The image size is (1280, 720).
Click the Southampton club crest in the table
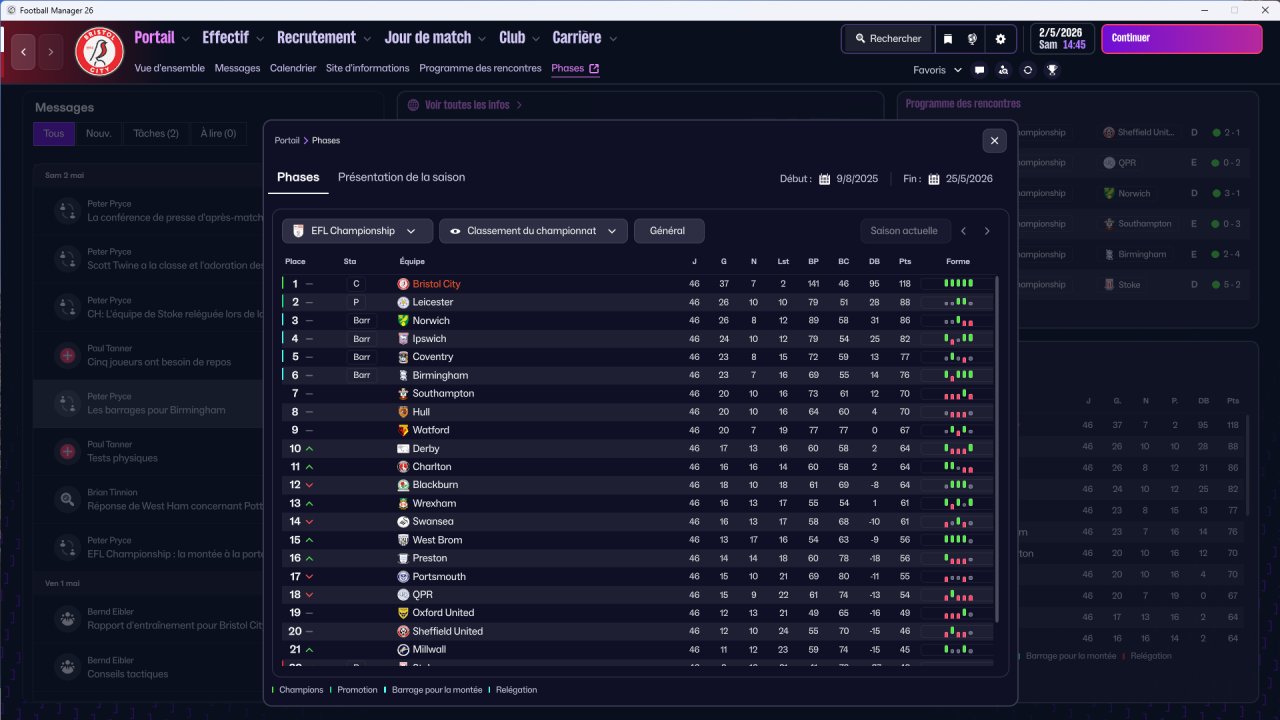(403, 394)
